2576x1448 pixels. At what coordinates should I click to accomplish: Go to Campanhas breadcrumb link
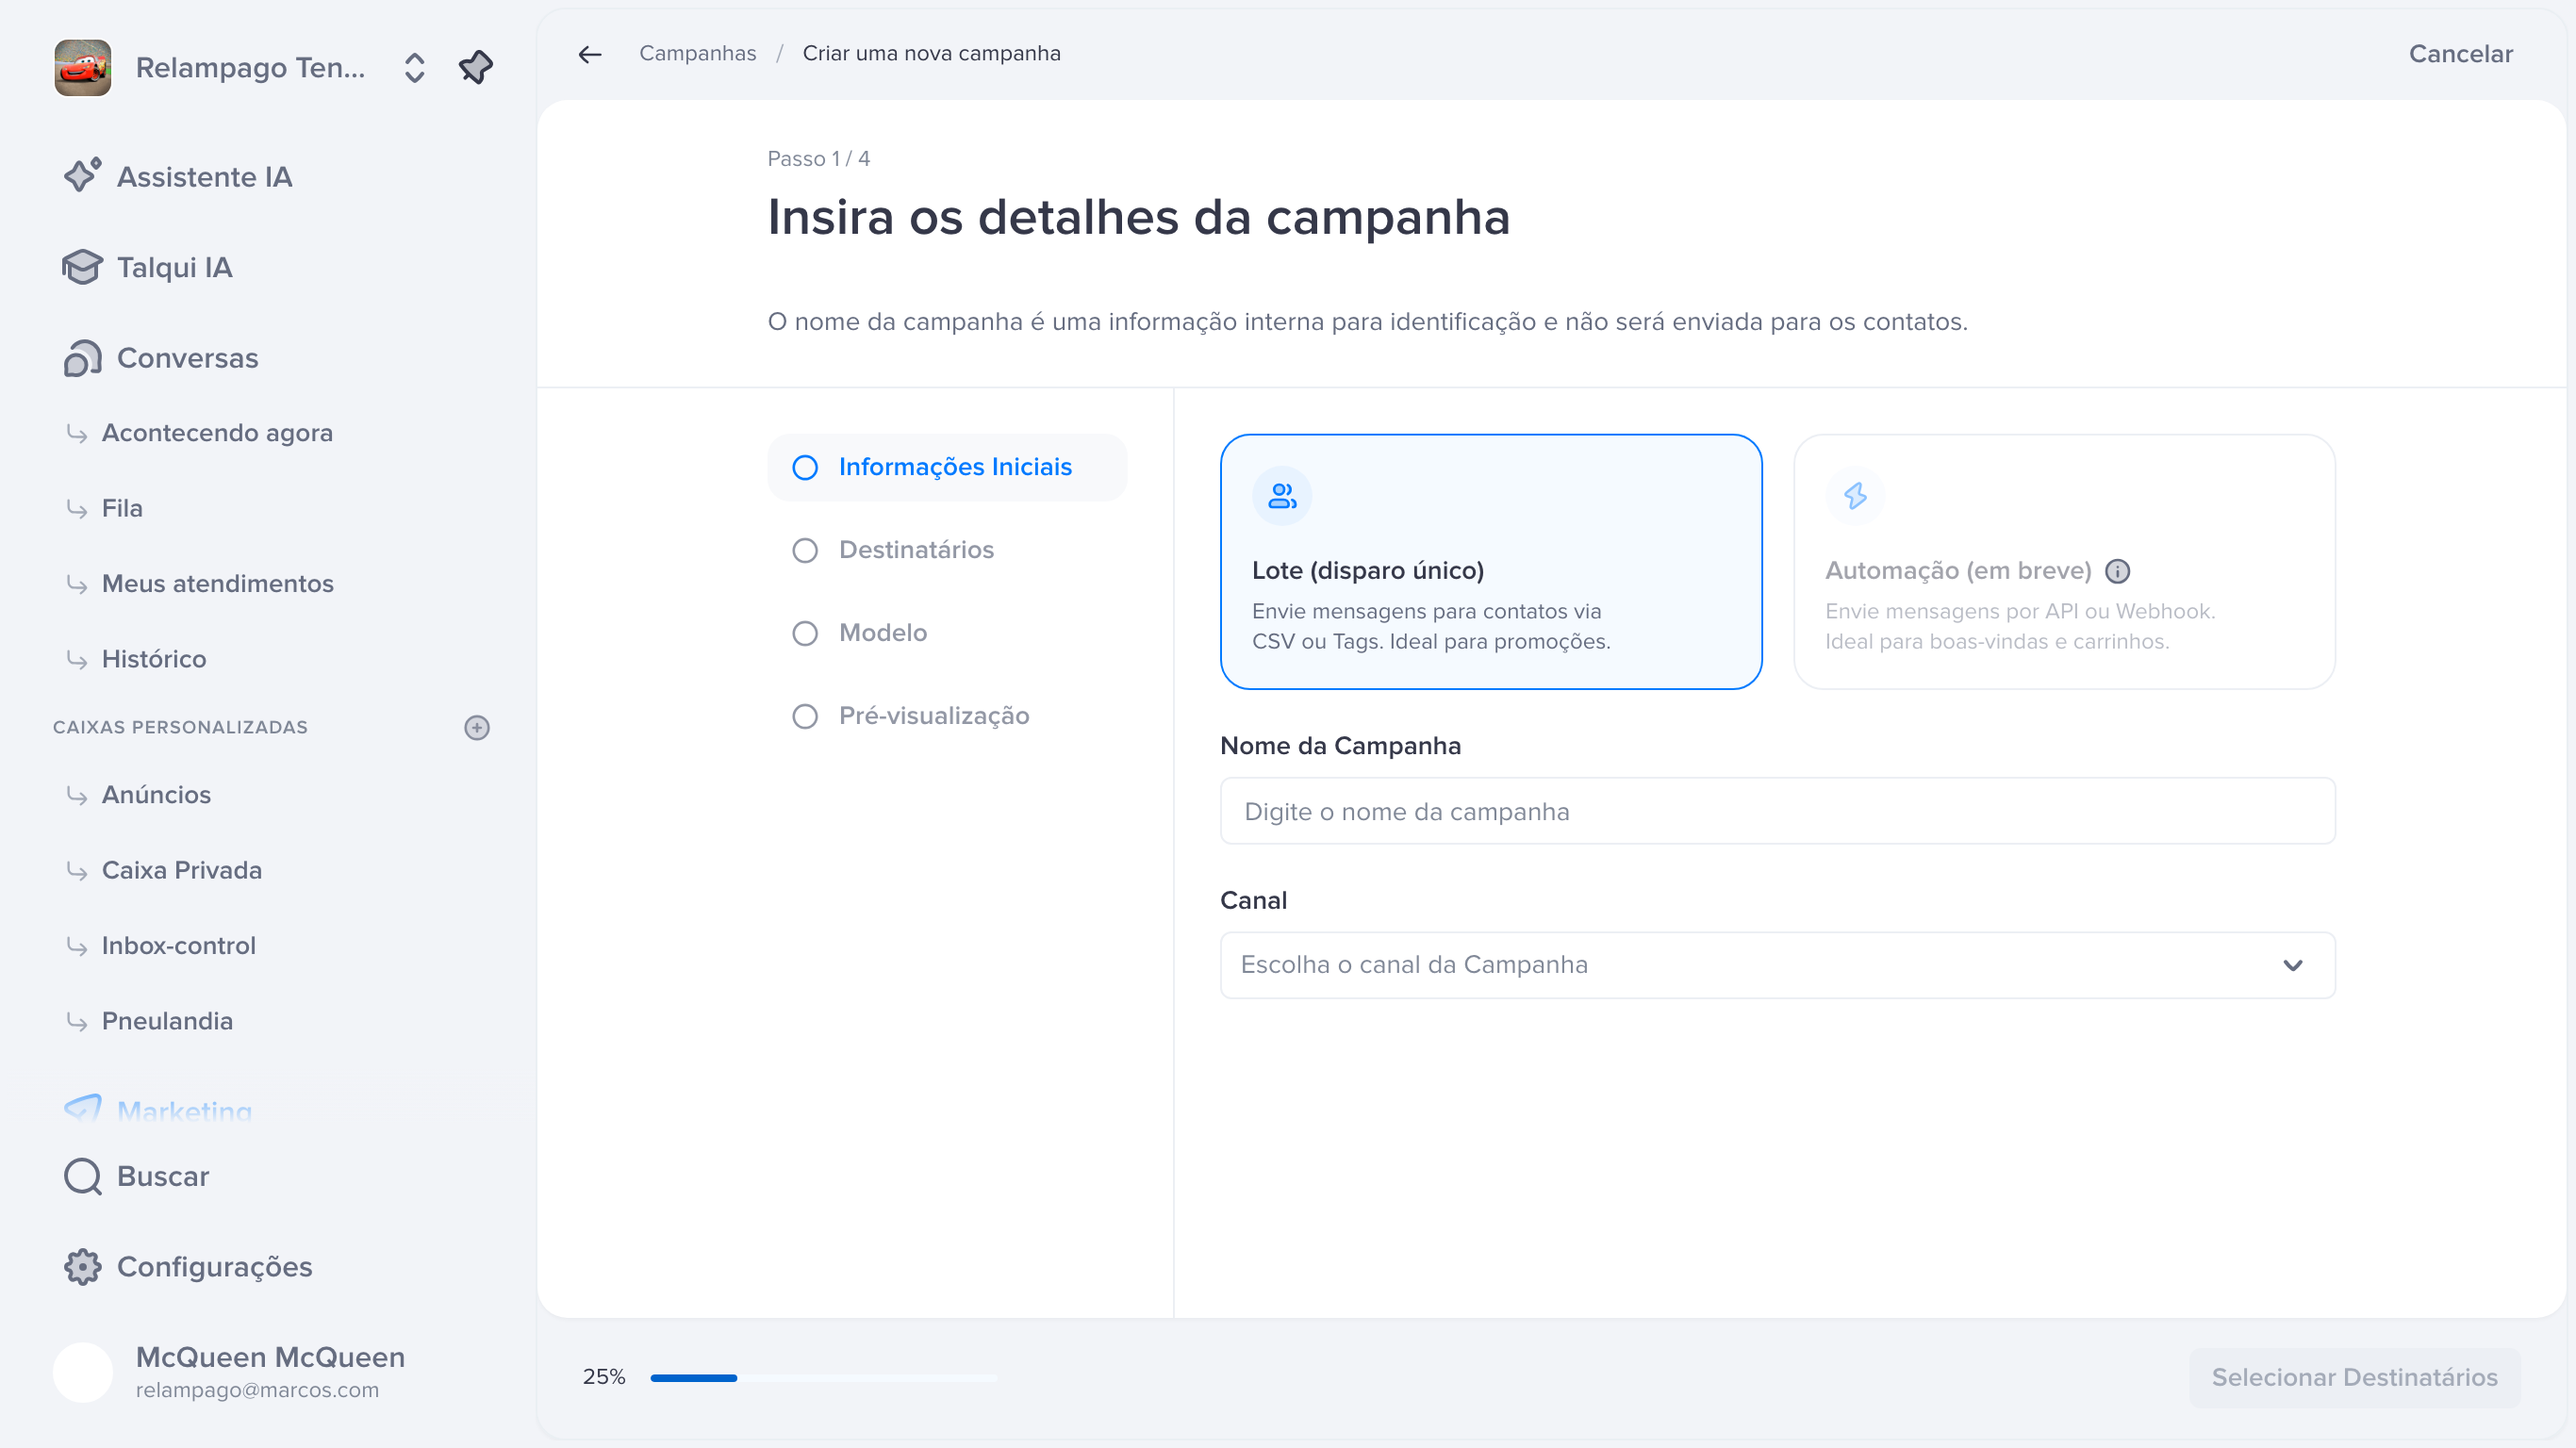pos(698,53)
